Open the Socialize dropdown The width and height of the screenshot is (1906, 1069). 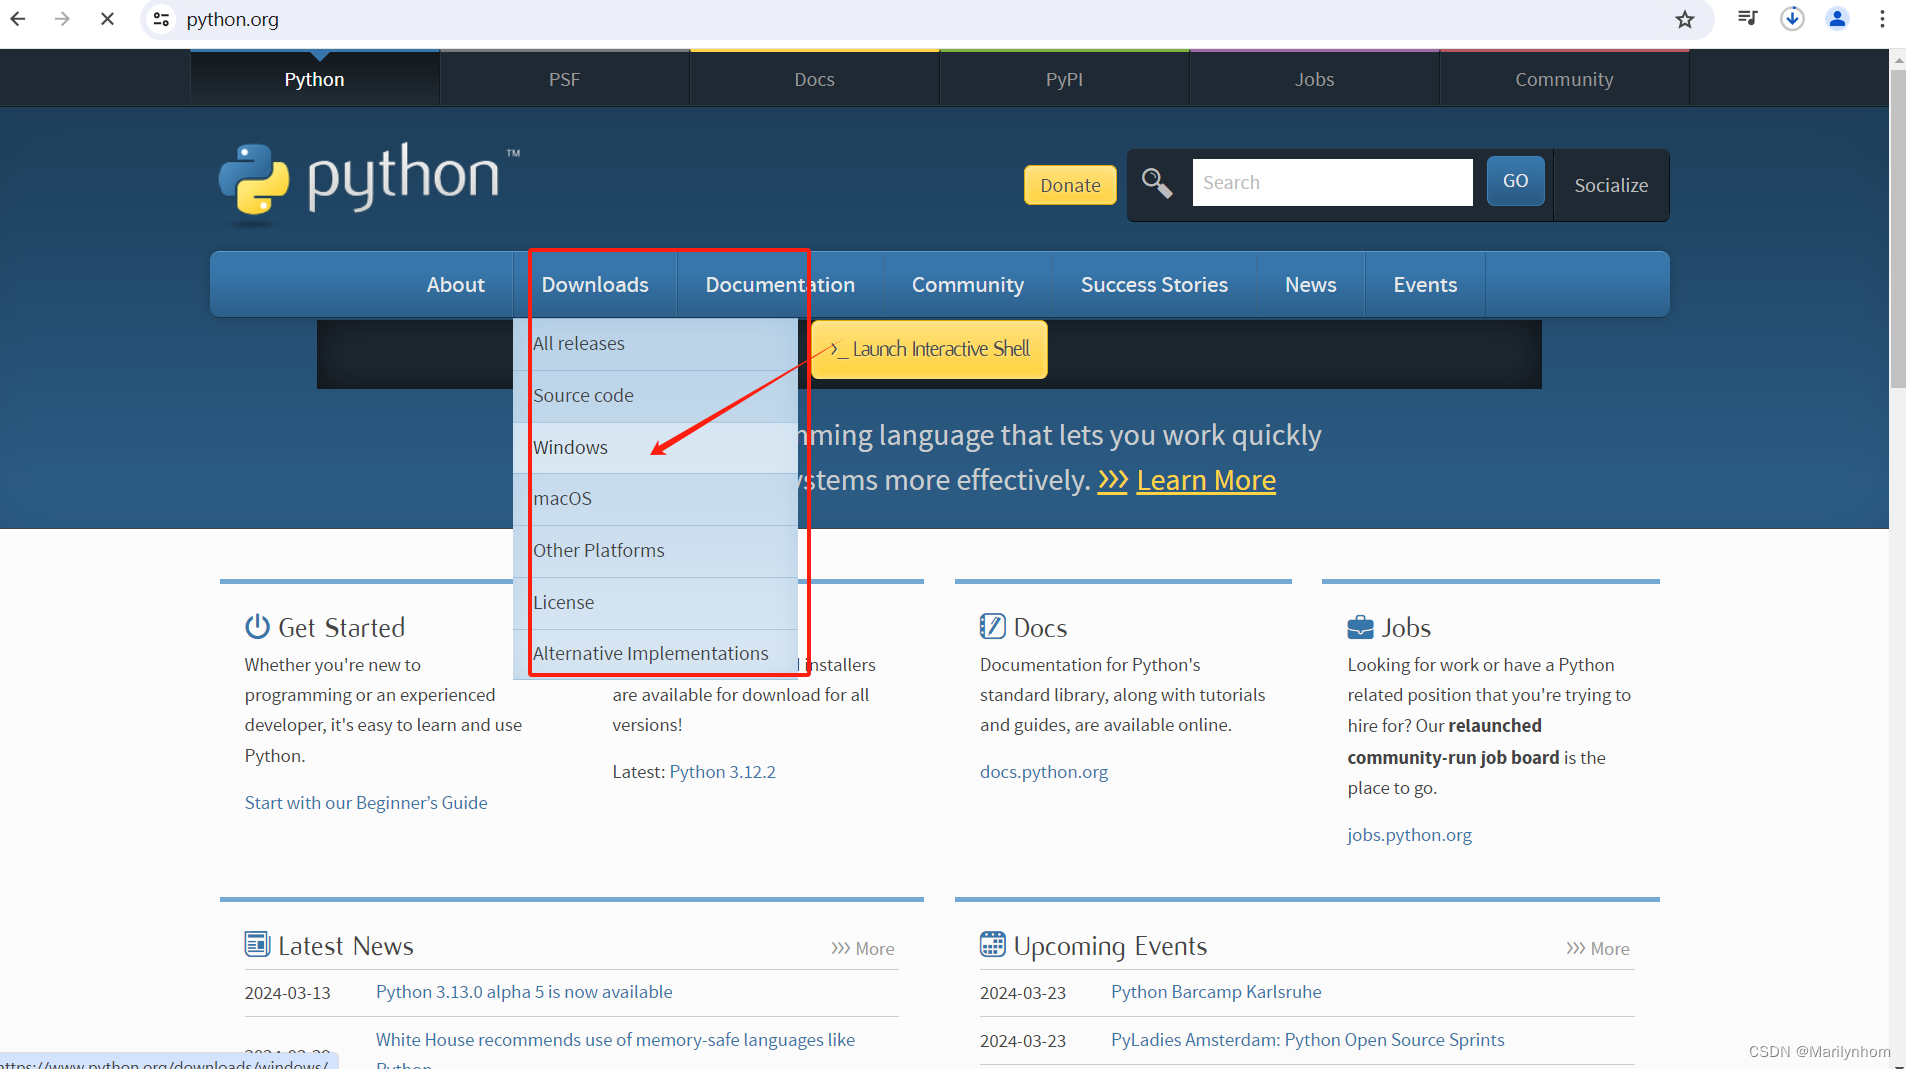[1611, 185]
